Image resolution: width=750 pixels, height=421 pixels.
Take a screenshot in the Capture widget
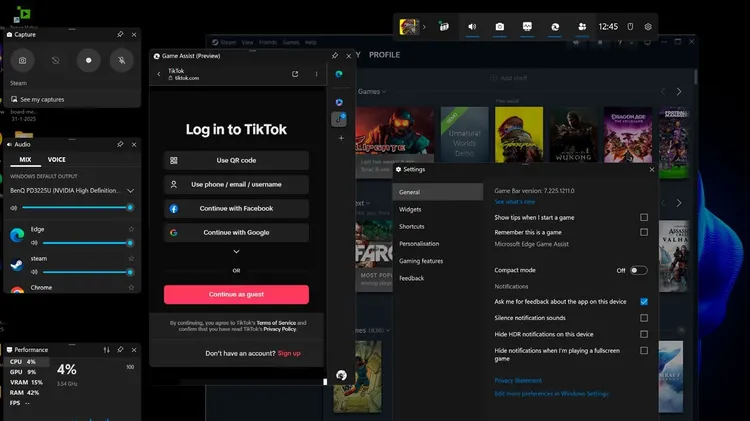tap(22, 60)
